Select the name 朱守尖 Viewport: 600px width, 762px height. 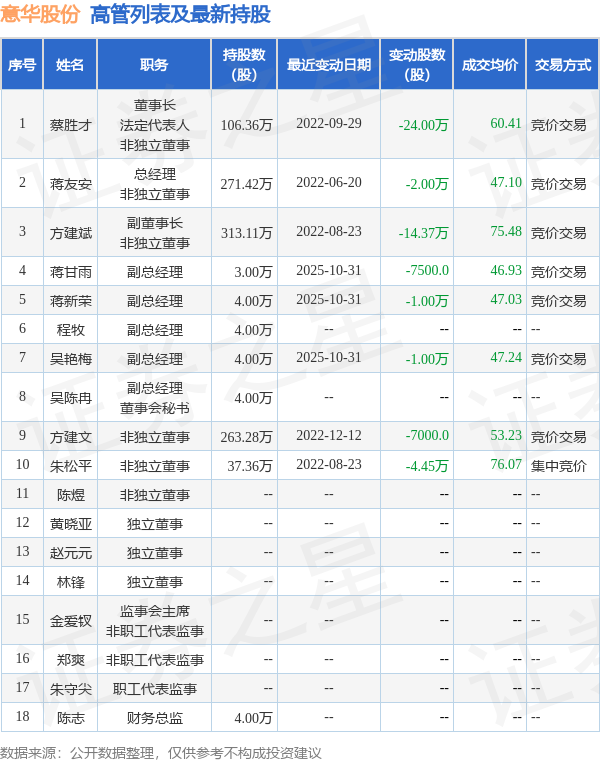point(70,689)
